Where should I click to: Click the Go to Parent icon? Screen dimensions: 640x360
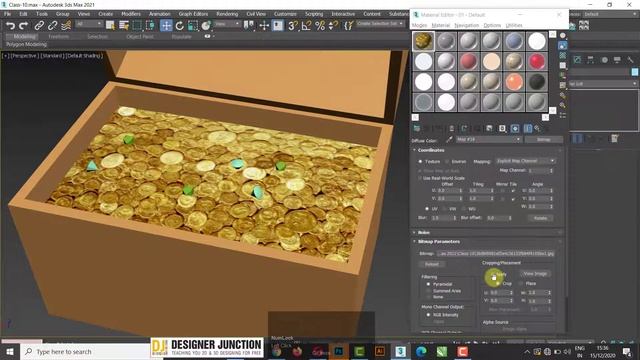click(538, 129)
